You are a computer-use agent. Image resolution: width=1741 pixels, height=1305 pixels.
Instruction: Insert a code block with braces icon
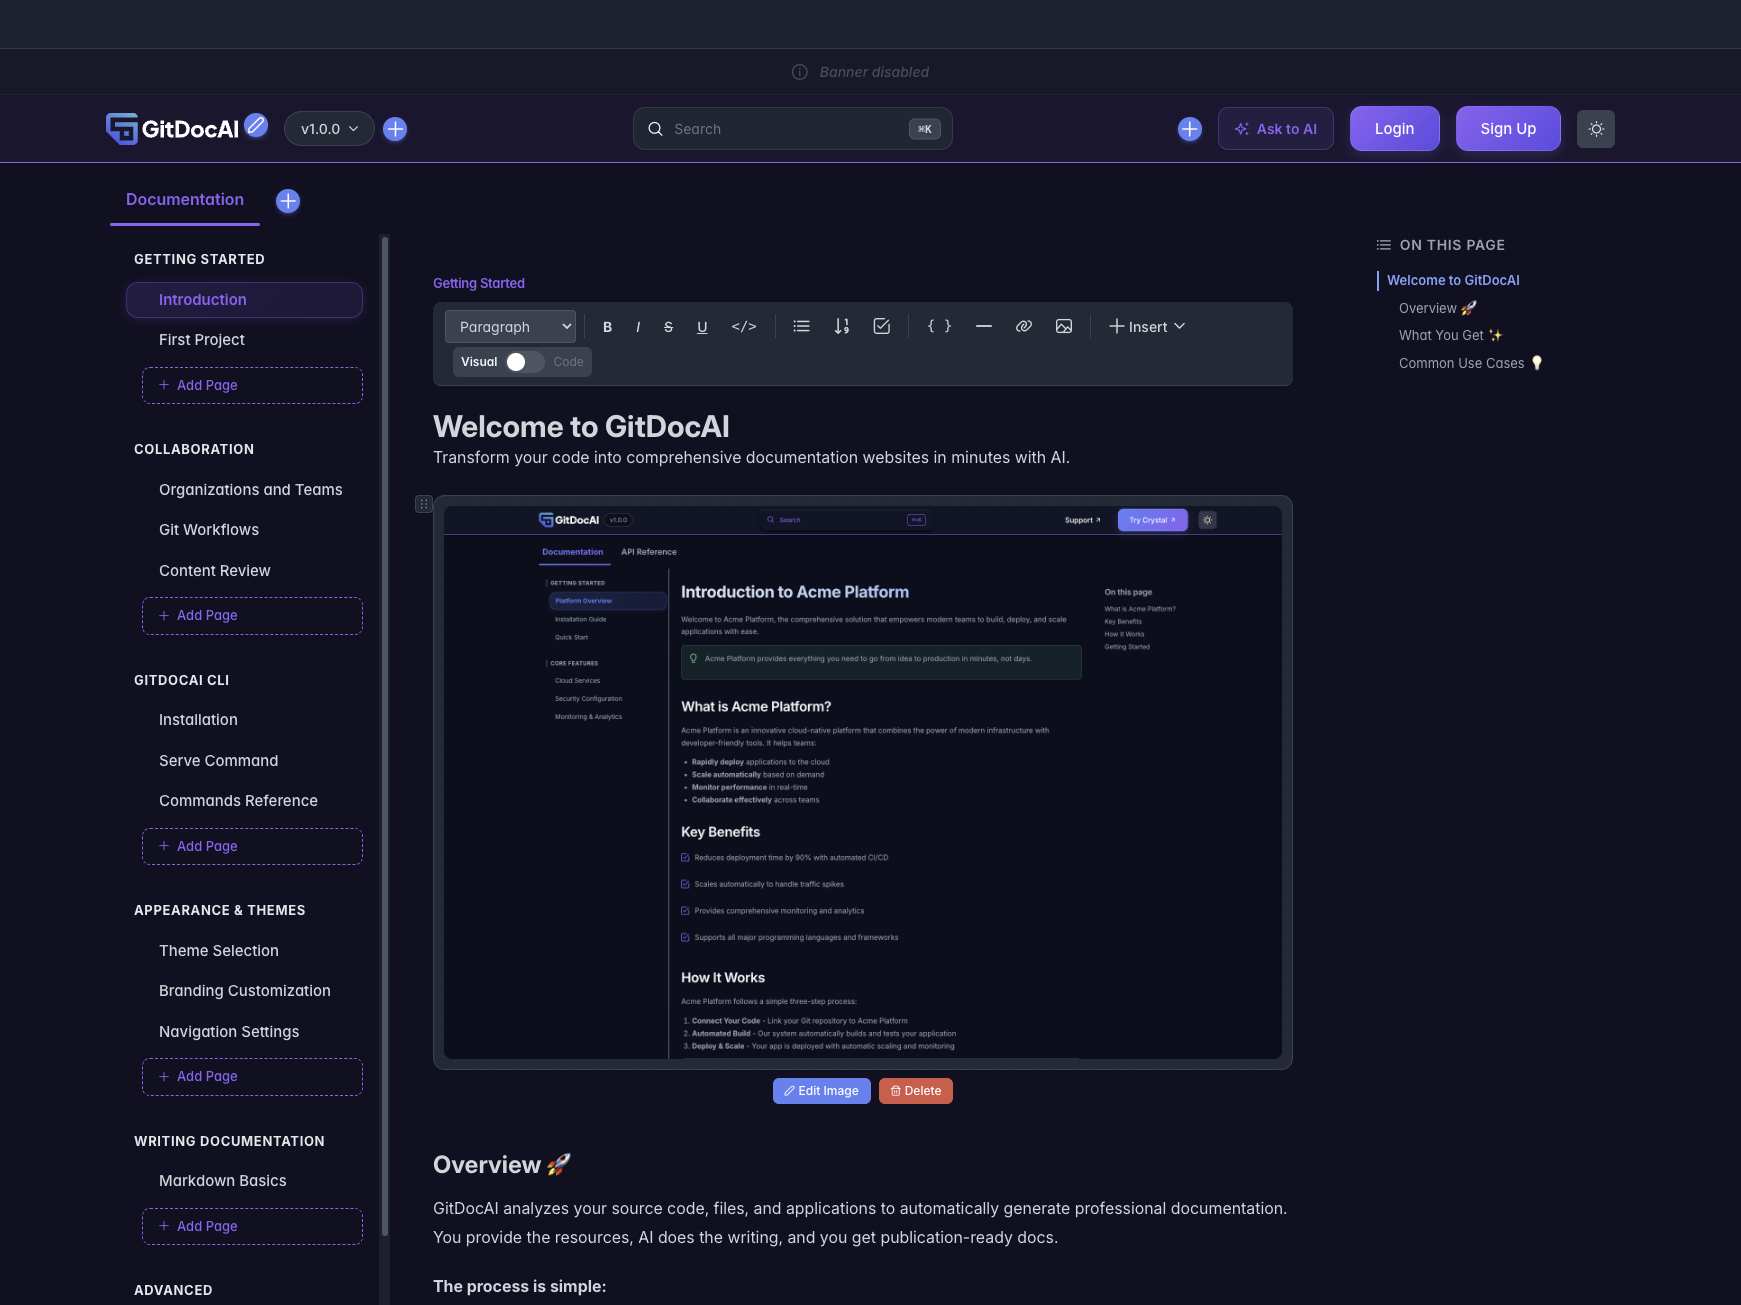tap(939, 327)
